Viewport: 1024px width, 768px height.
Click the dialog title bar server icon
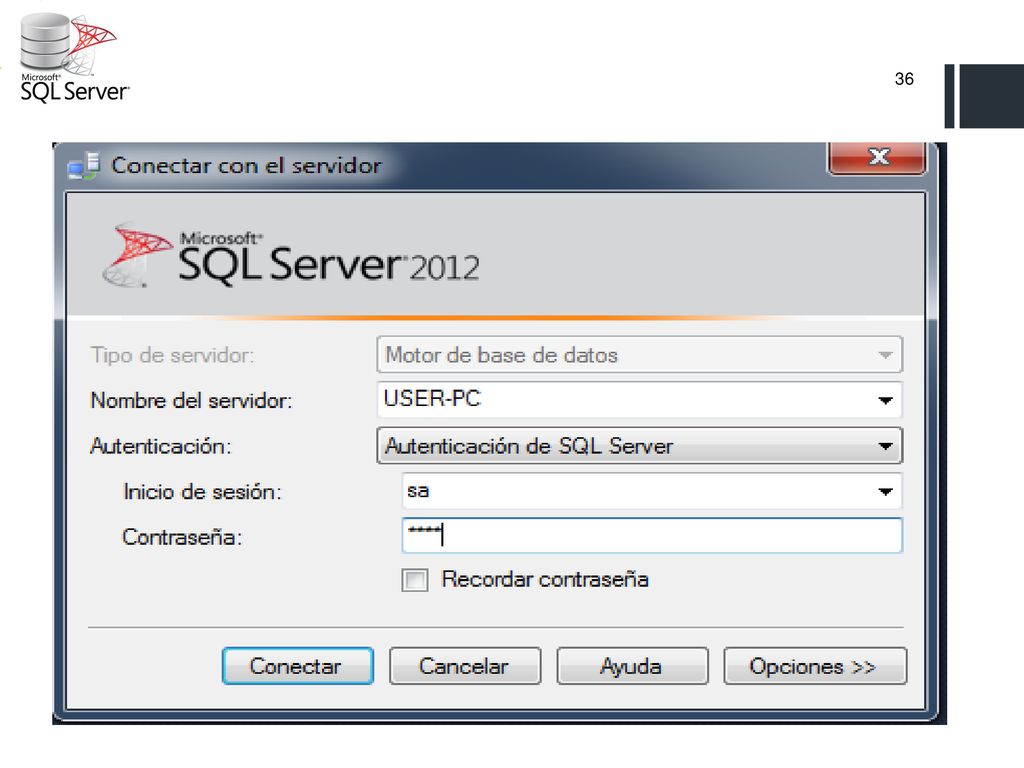click(84, 165)
